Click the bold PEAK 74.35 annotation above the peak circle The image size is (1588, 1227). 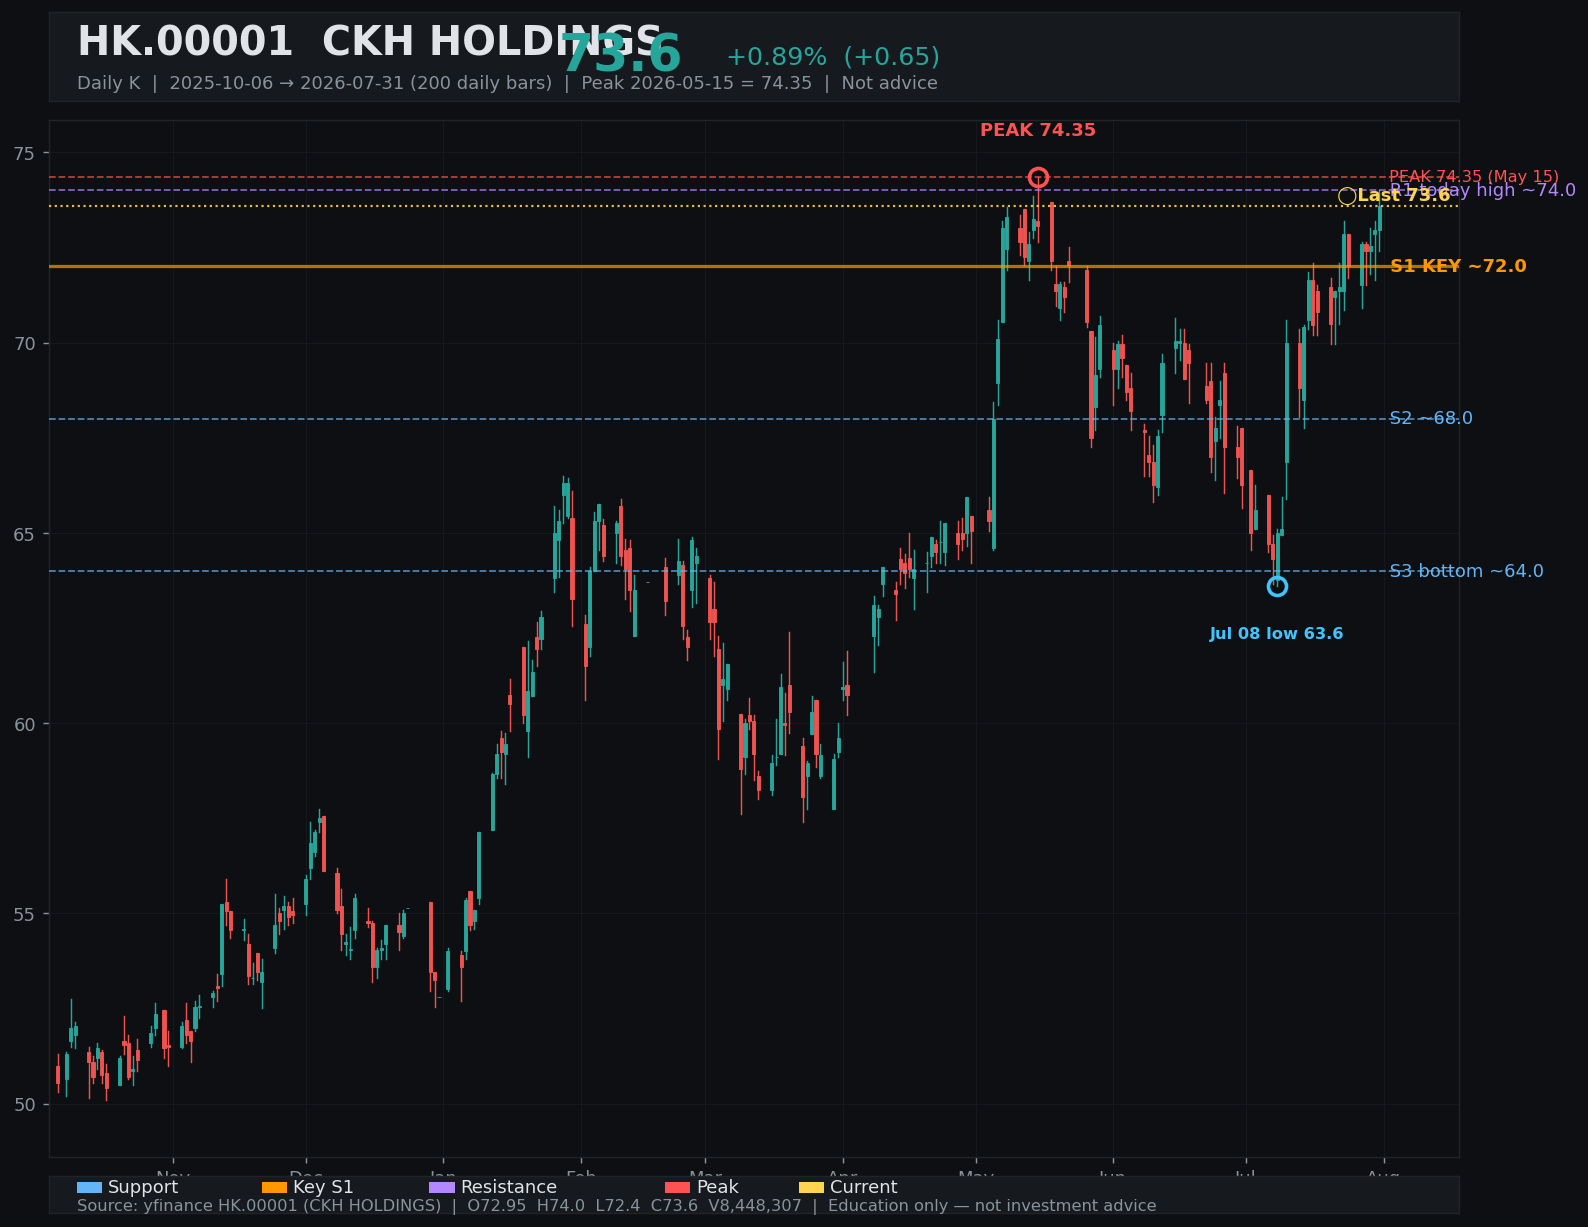pos(1038,130)
